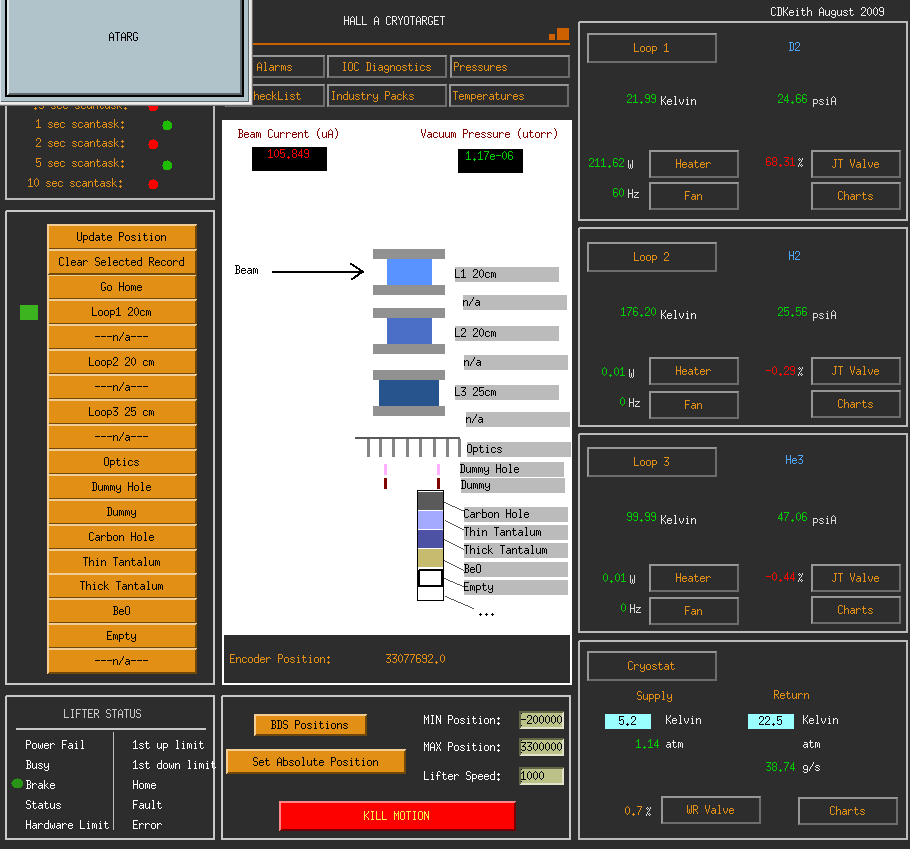Open Loop 3 JT Valve controls
Screen dimensions: 910x849
click(x=855, y=577)
